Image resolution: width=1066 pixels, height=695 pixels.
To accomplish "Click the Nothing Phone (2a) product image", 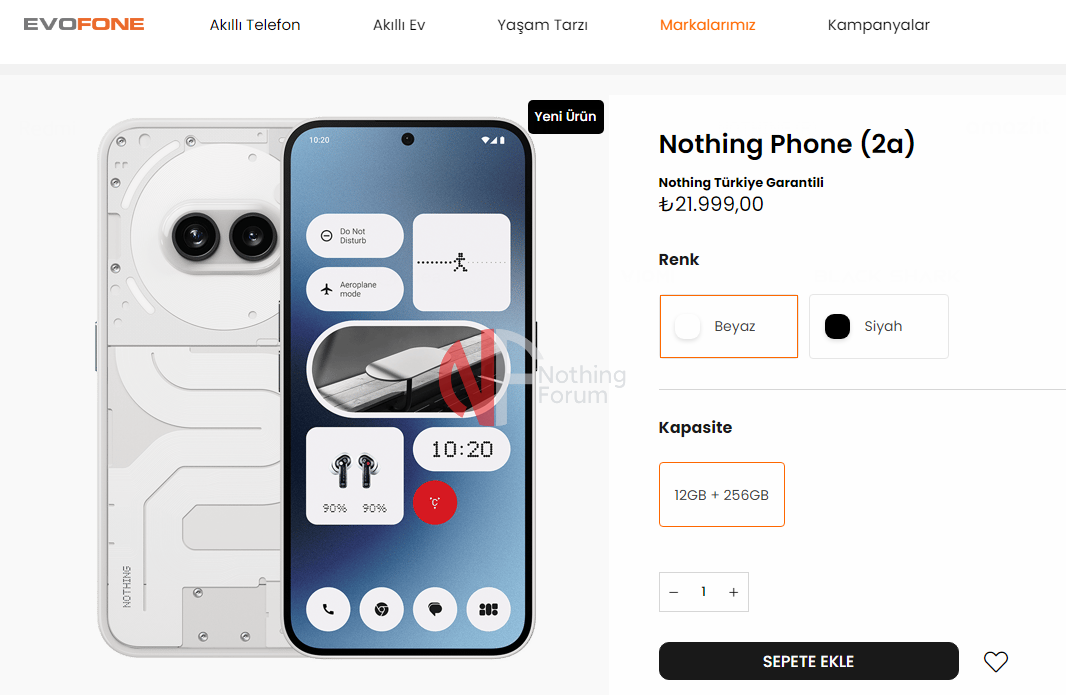I will 317,388.
